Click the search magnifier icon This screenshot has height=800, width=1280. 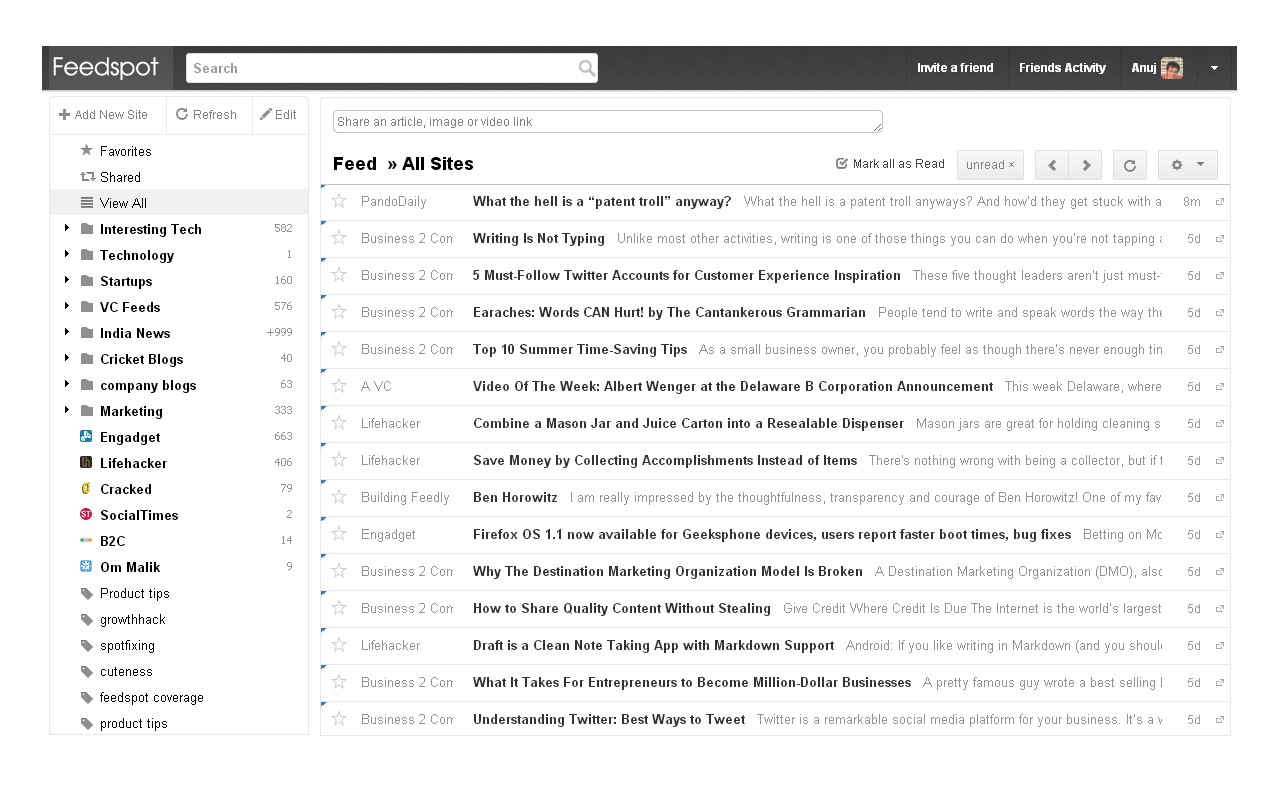[587, 68]
